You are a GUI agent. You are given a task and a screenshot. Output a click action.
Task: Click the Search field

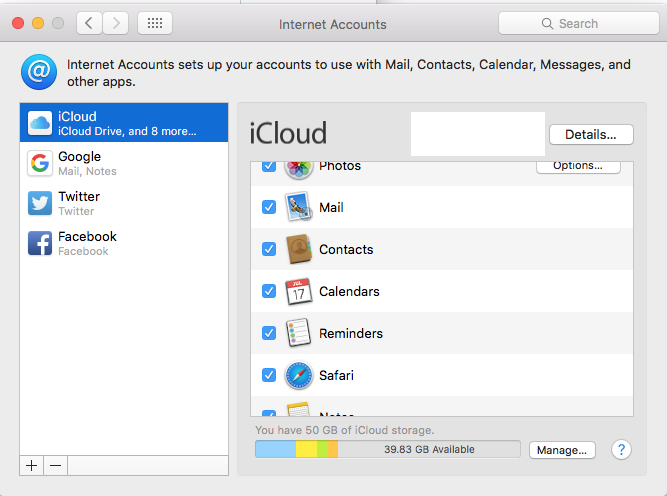click(x=579, y=23)
